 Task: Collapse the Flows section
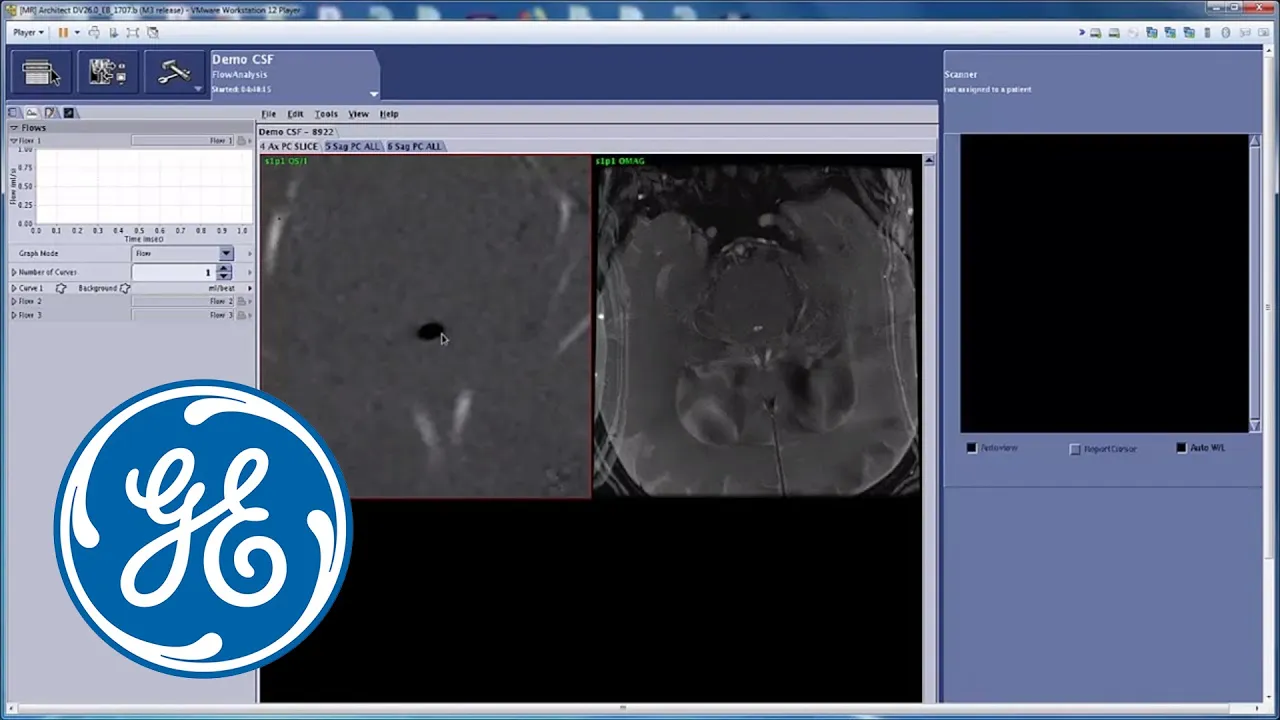click(14, 128)
